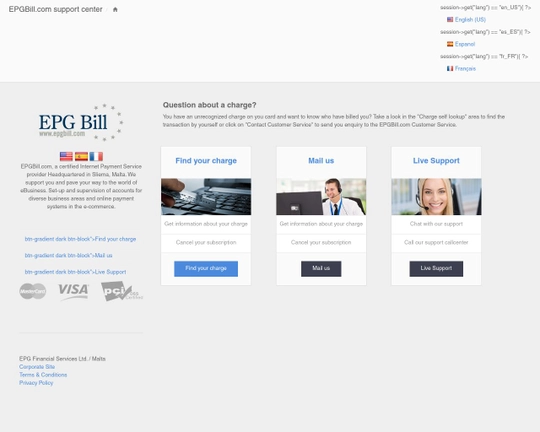Click Mail us card heading
The width and height of the screenshot is (540, 432).
click(x=321, y=161)
